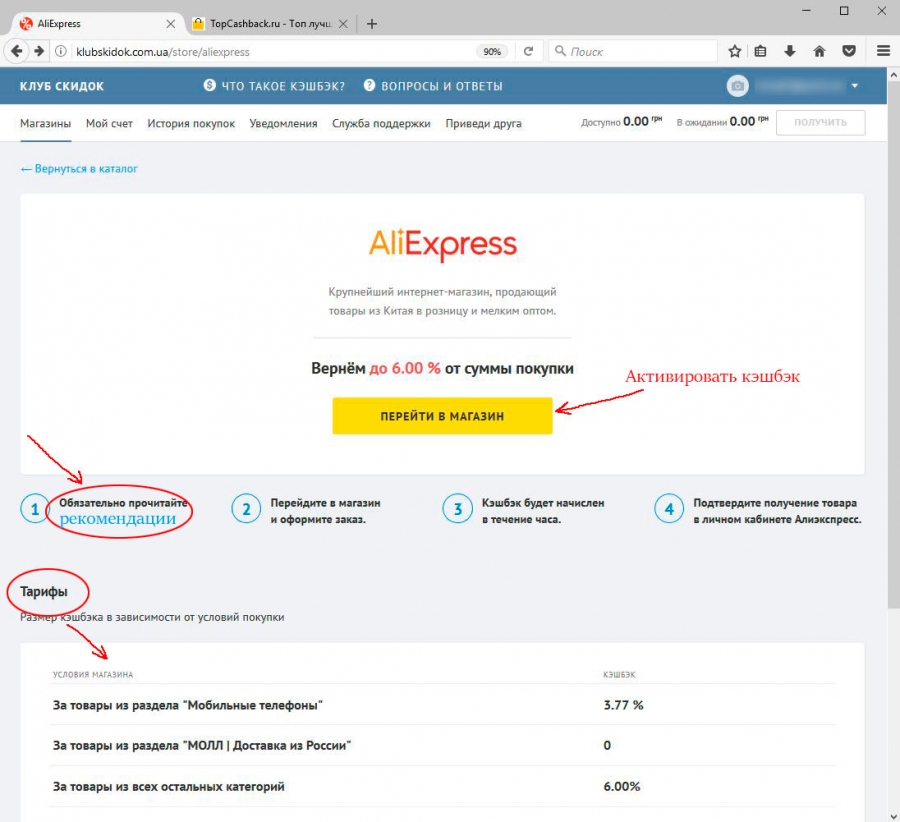Open the Магазины menu item
The image size is (900, 822).
coord(45,123)
